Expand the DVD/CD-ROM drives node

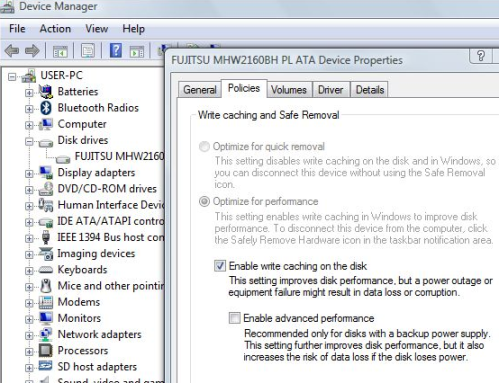[29, 190]
